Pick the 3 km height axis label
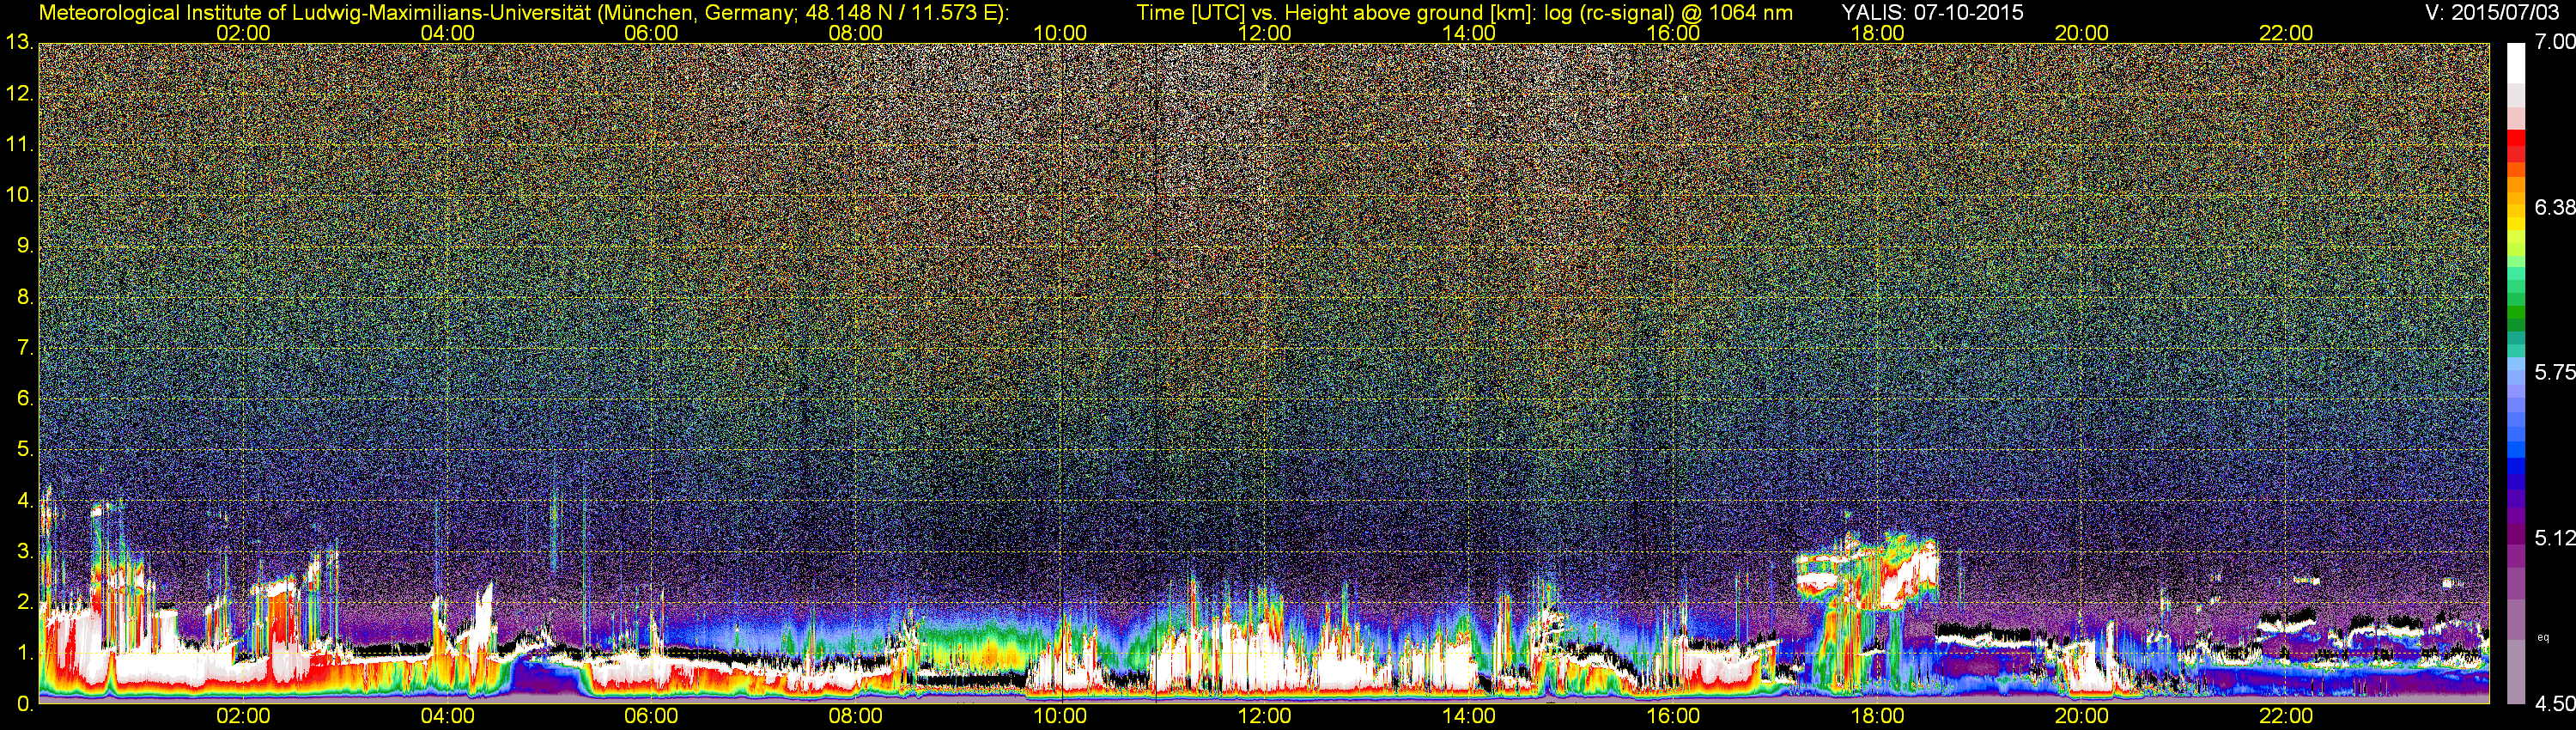2576x730 pixels. [25, 552]
